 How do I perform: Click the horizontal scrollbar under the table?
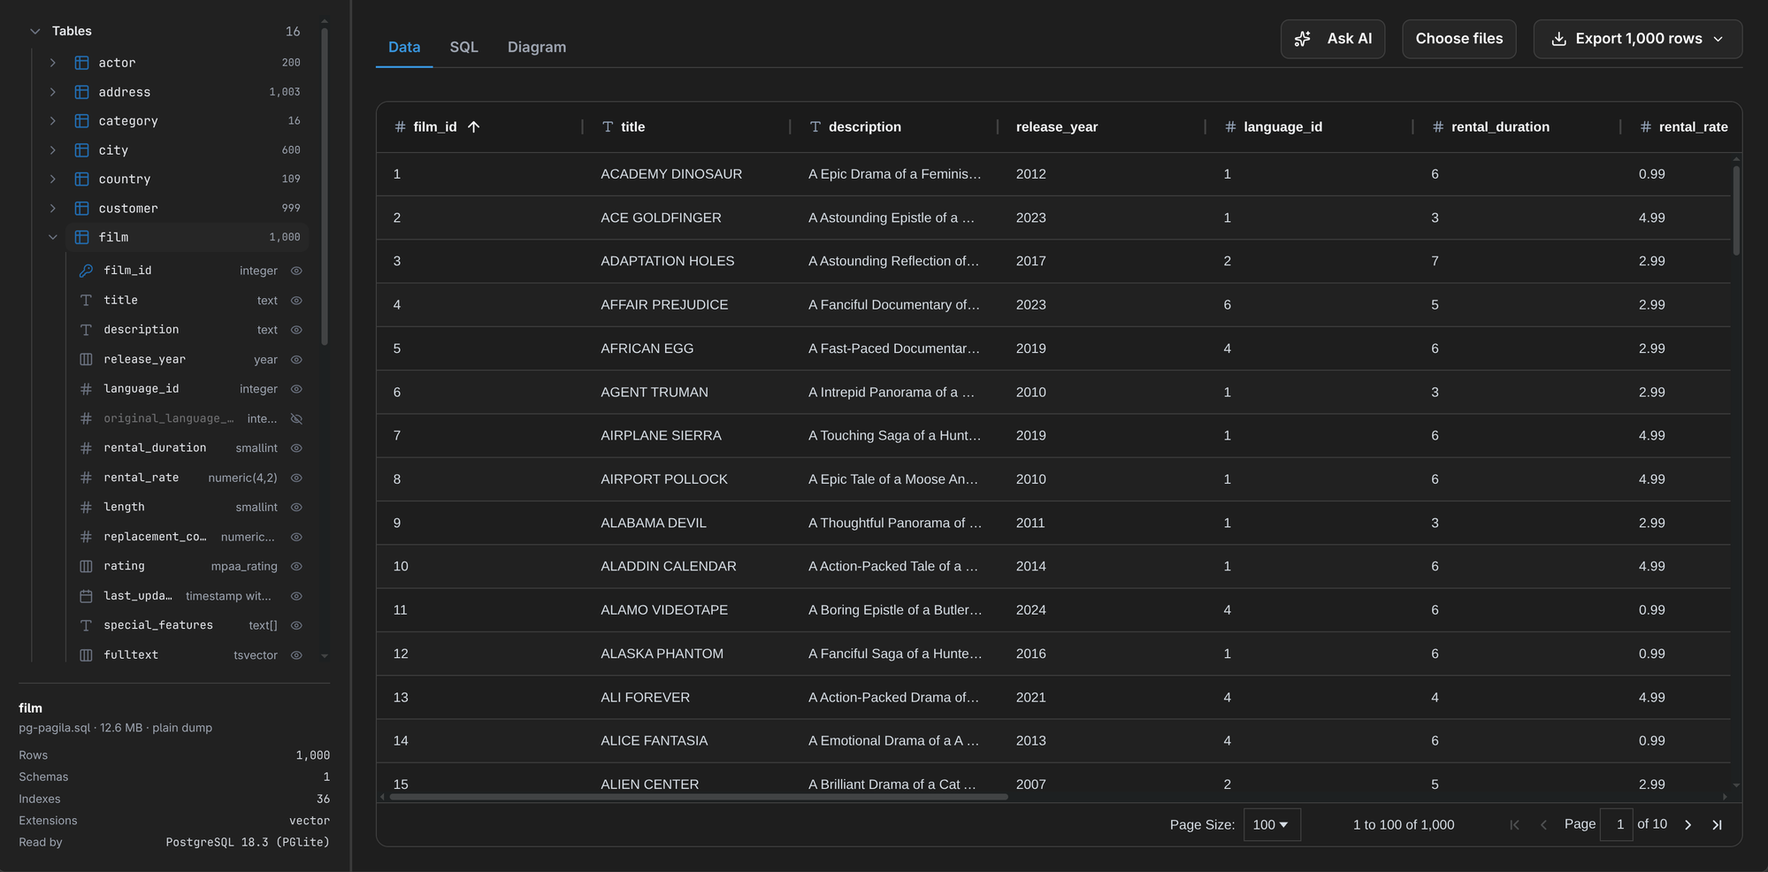698,797
